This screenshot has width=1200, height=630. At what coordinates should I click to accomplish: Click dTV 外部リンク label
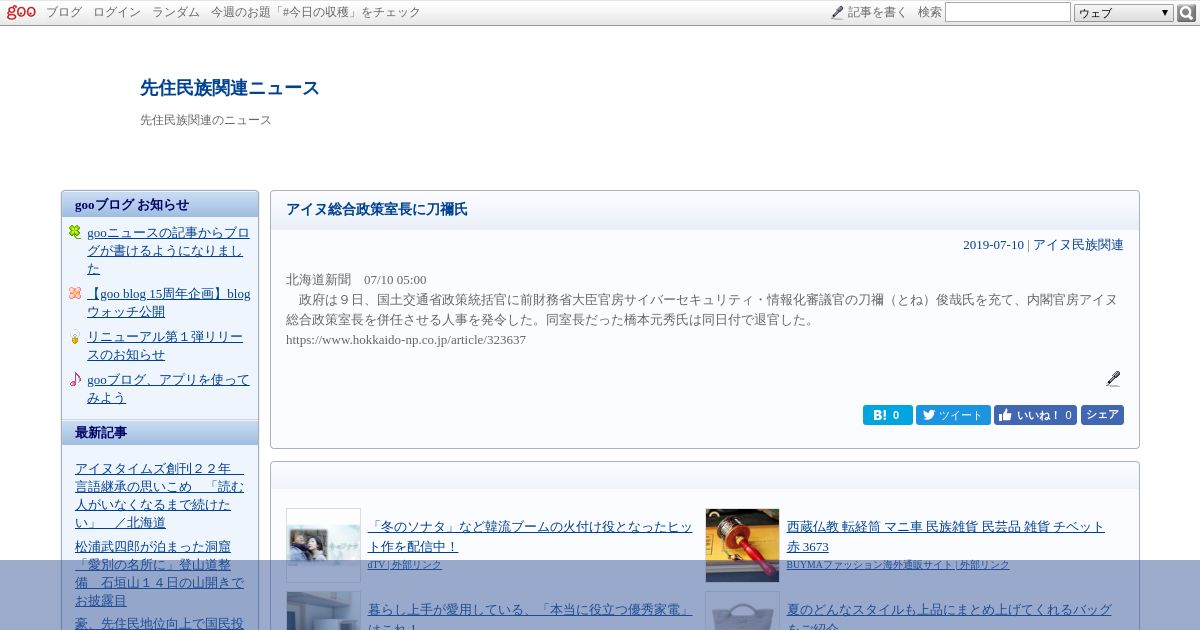[x=405, y=565]
